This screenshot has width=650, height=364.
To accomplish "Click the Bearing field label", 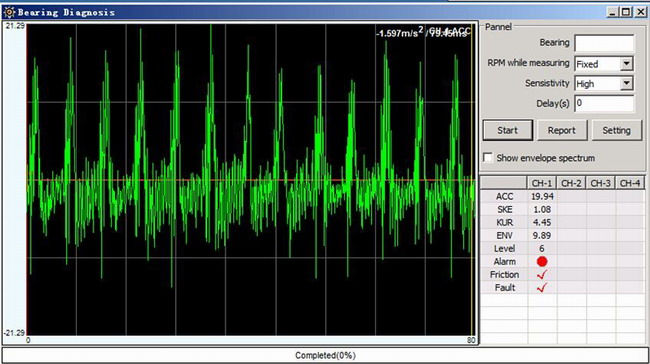I will click(554, 43).
